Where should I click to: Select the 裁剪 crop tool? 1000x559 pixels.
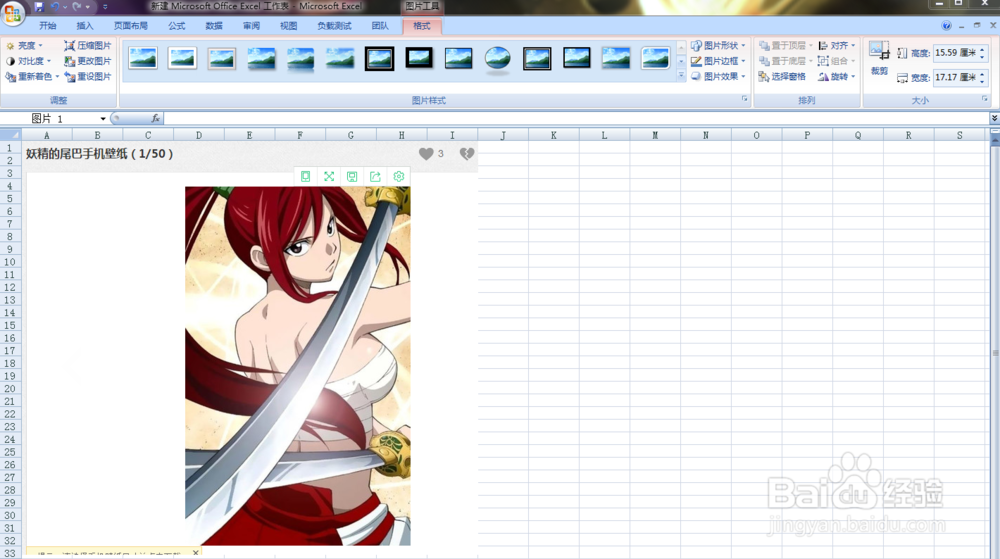point(879,59)
